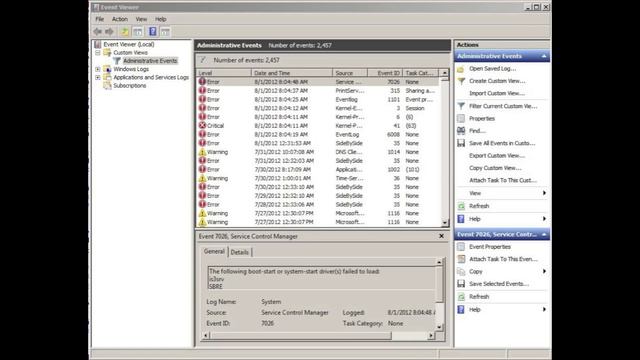
Task: Switch to the General tab
Action: coord(214,251)
